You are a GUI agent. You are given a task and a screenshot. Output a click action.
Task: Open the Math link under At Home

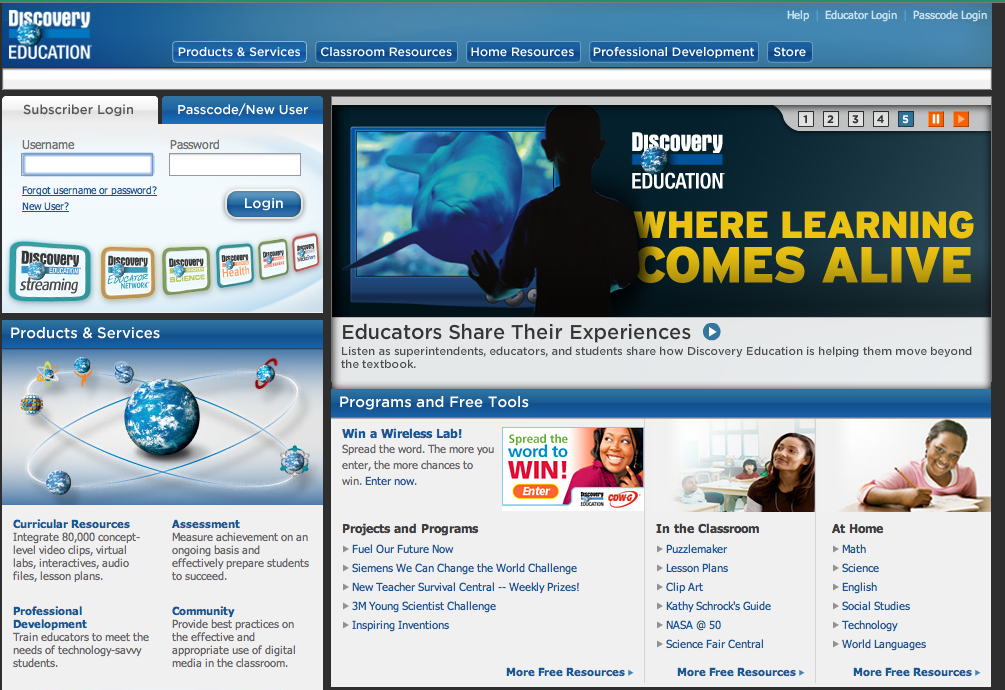pos(854,549)
